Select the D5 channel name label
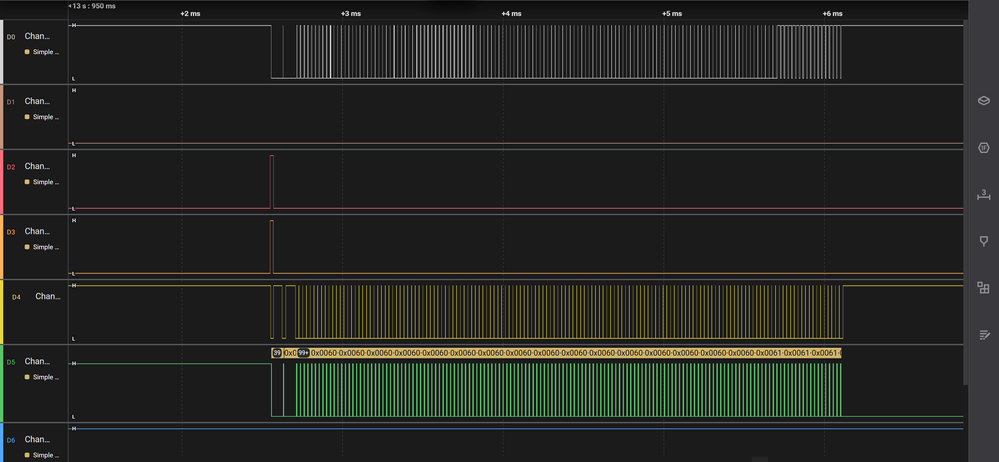The image size is (999, 462). (x=37, y=361)
